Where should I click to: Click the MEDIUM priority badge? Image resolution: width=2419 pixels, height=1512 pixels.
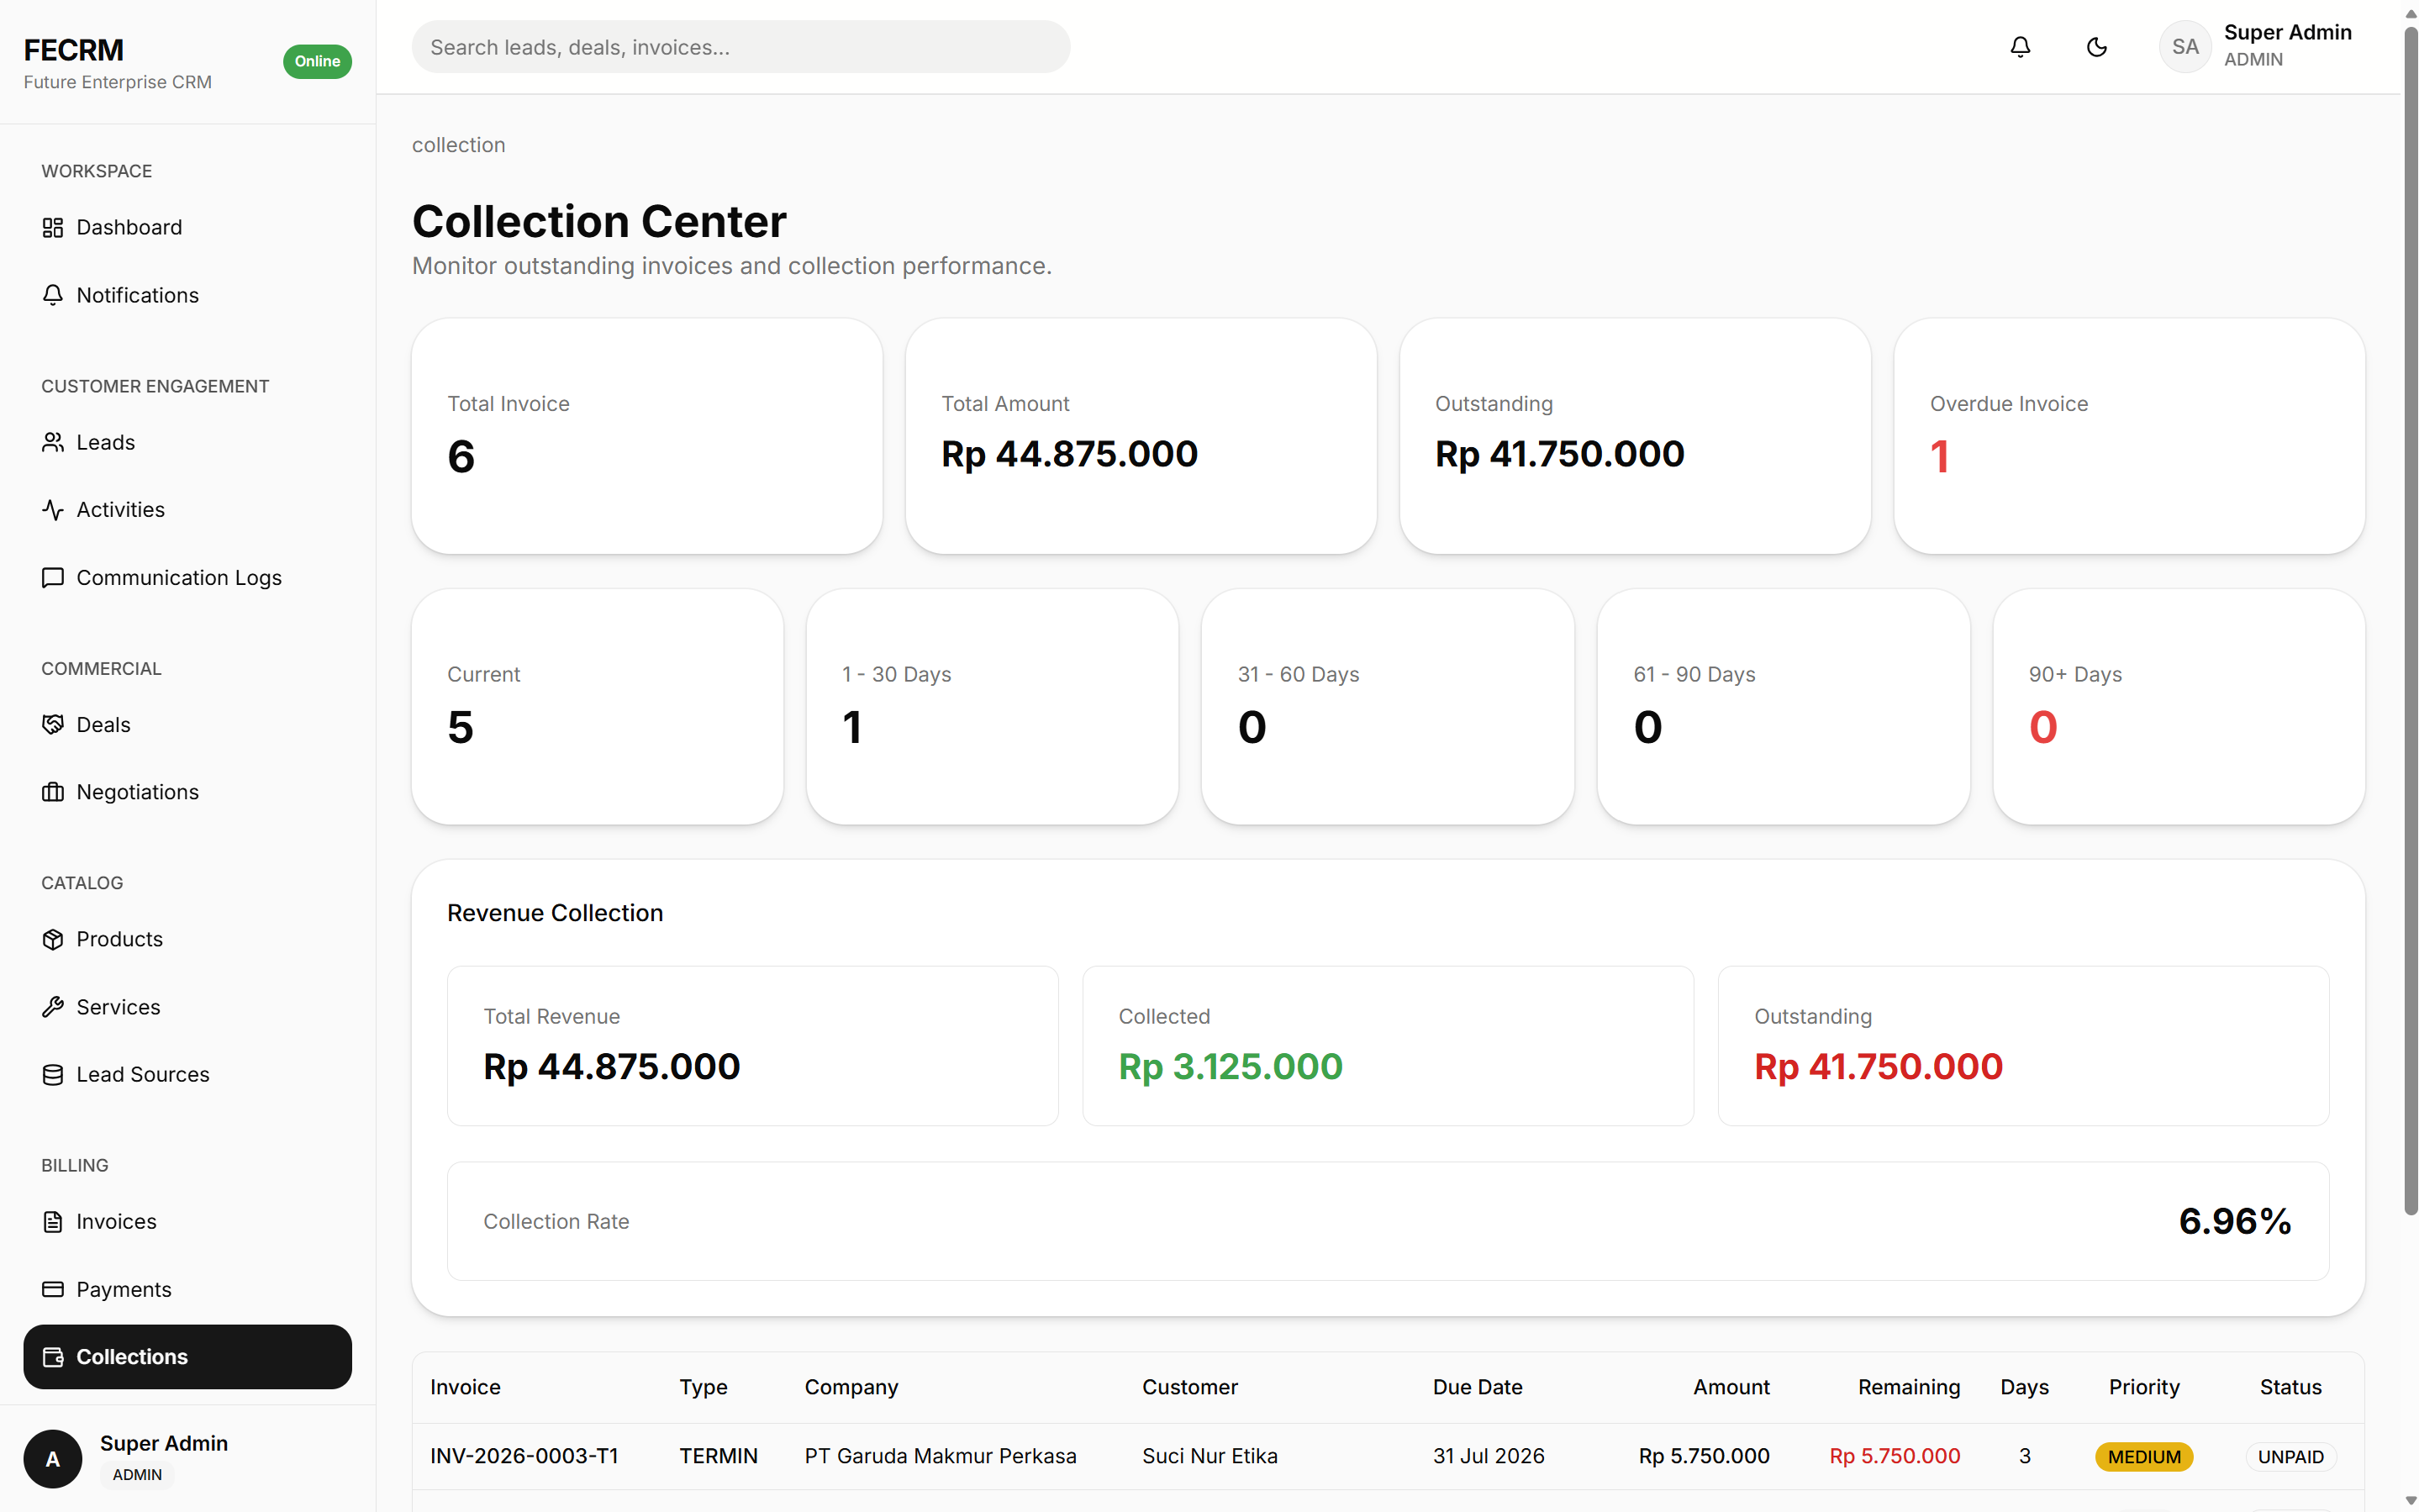click(x=2144, y=1457)
